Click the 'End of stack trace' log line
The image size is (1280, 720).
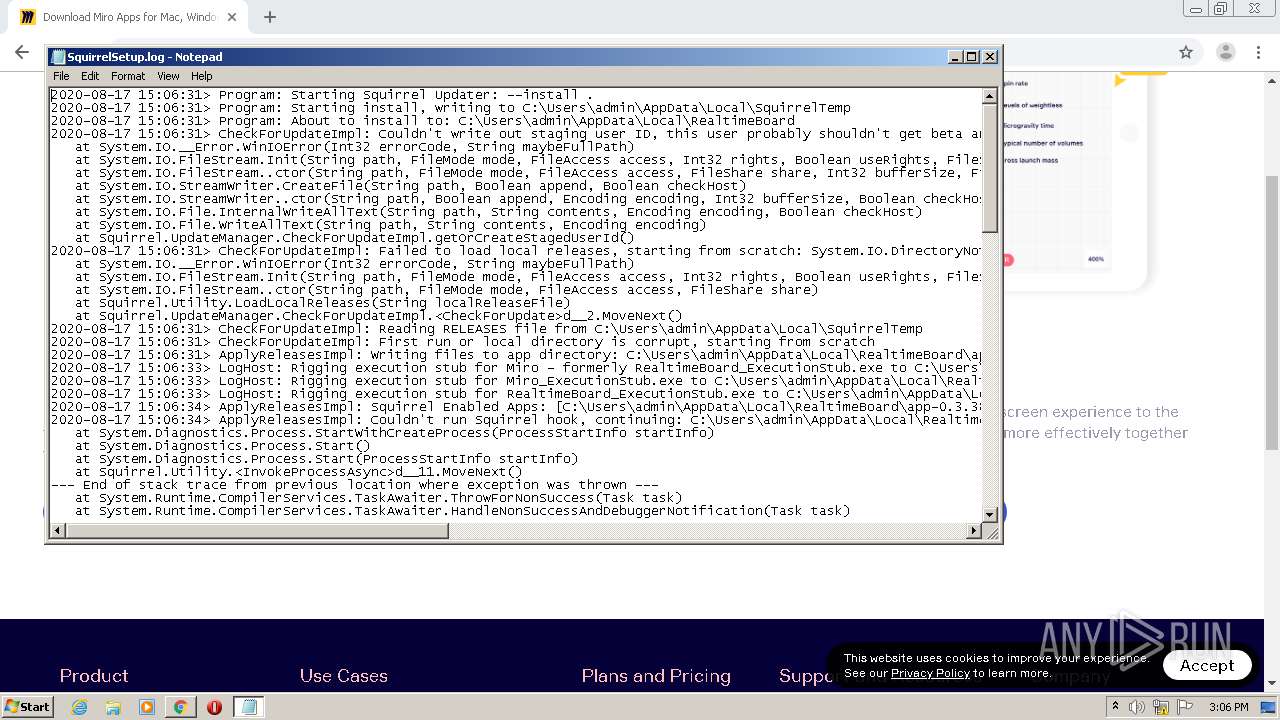coord(355,485)
